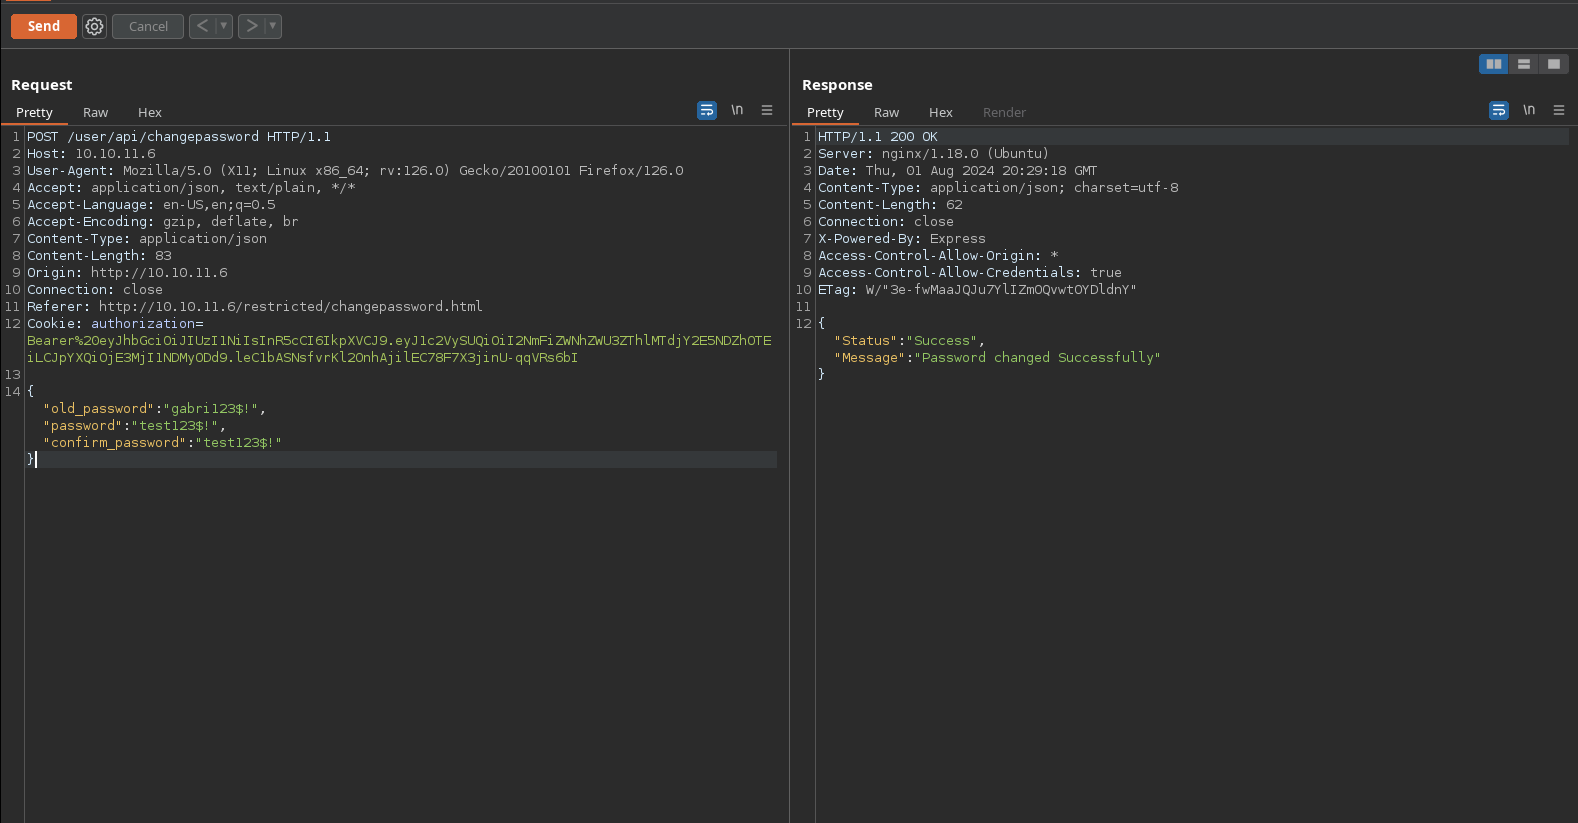Open the Response Render tab
The image size is (1578, 823).
tap(1004, 112)
